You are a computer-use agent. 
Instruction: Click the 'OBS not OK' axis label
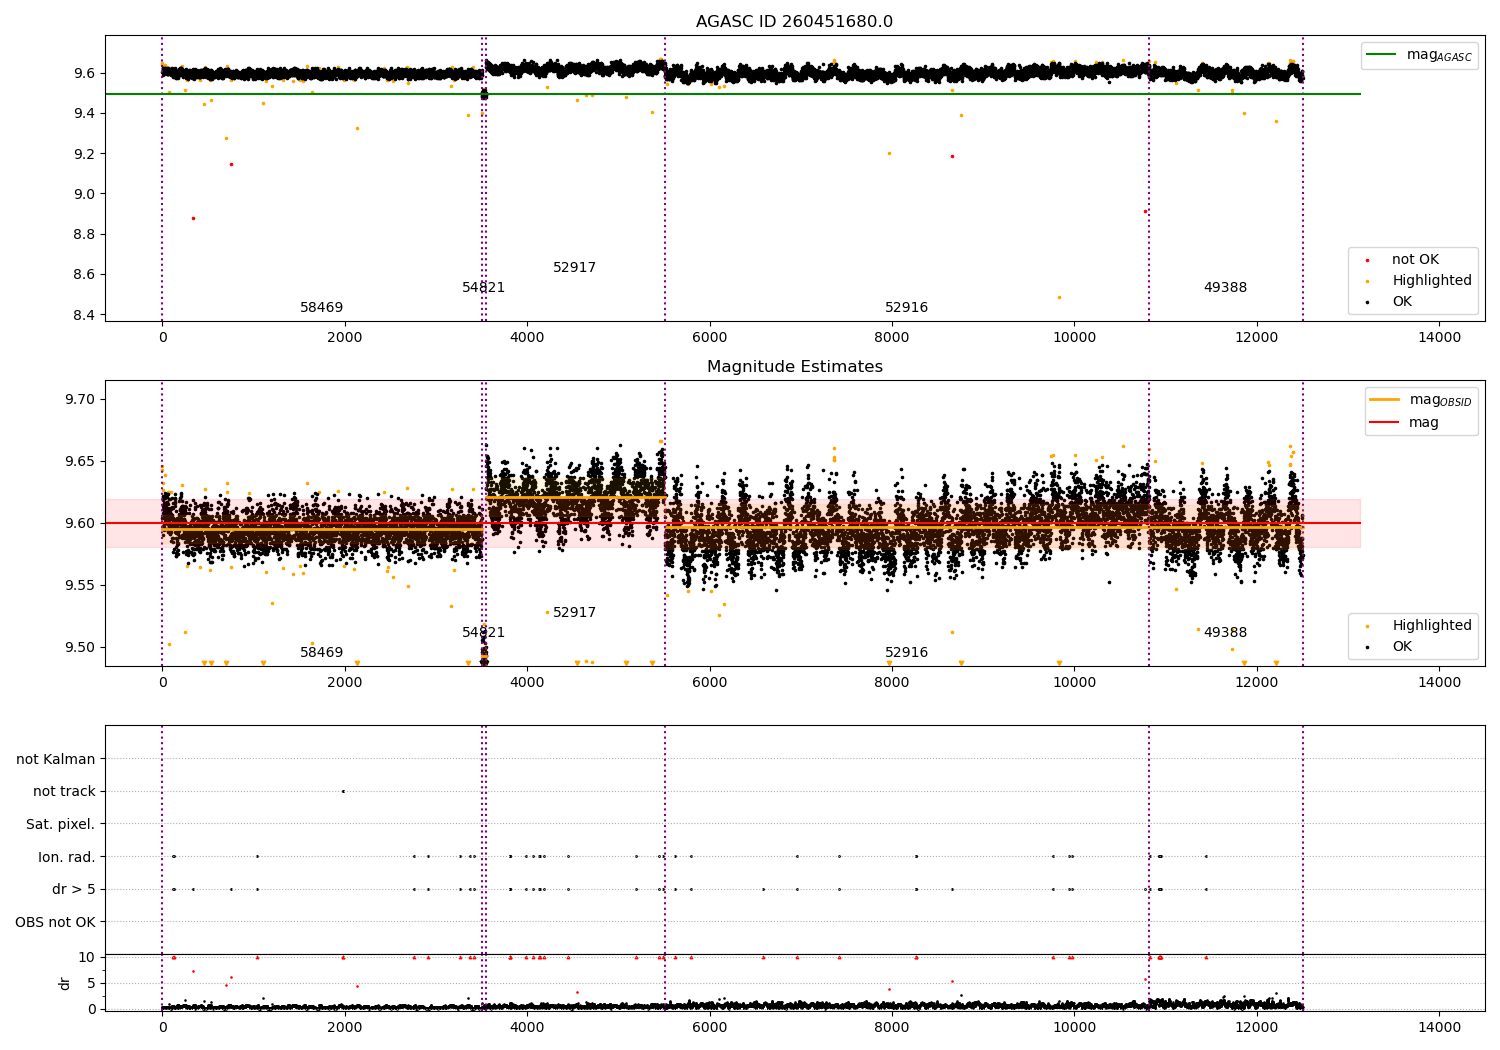tap(55, 923)
